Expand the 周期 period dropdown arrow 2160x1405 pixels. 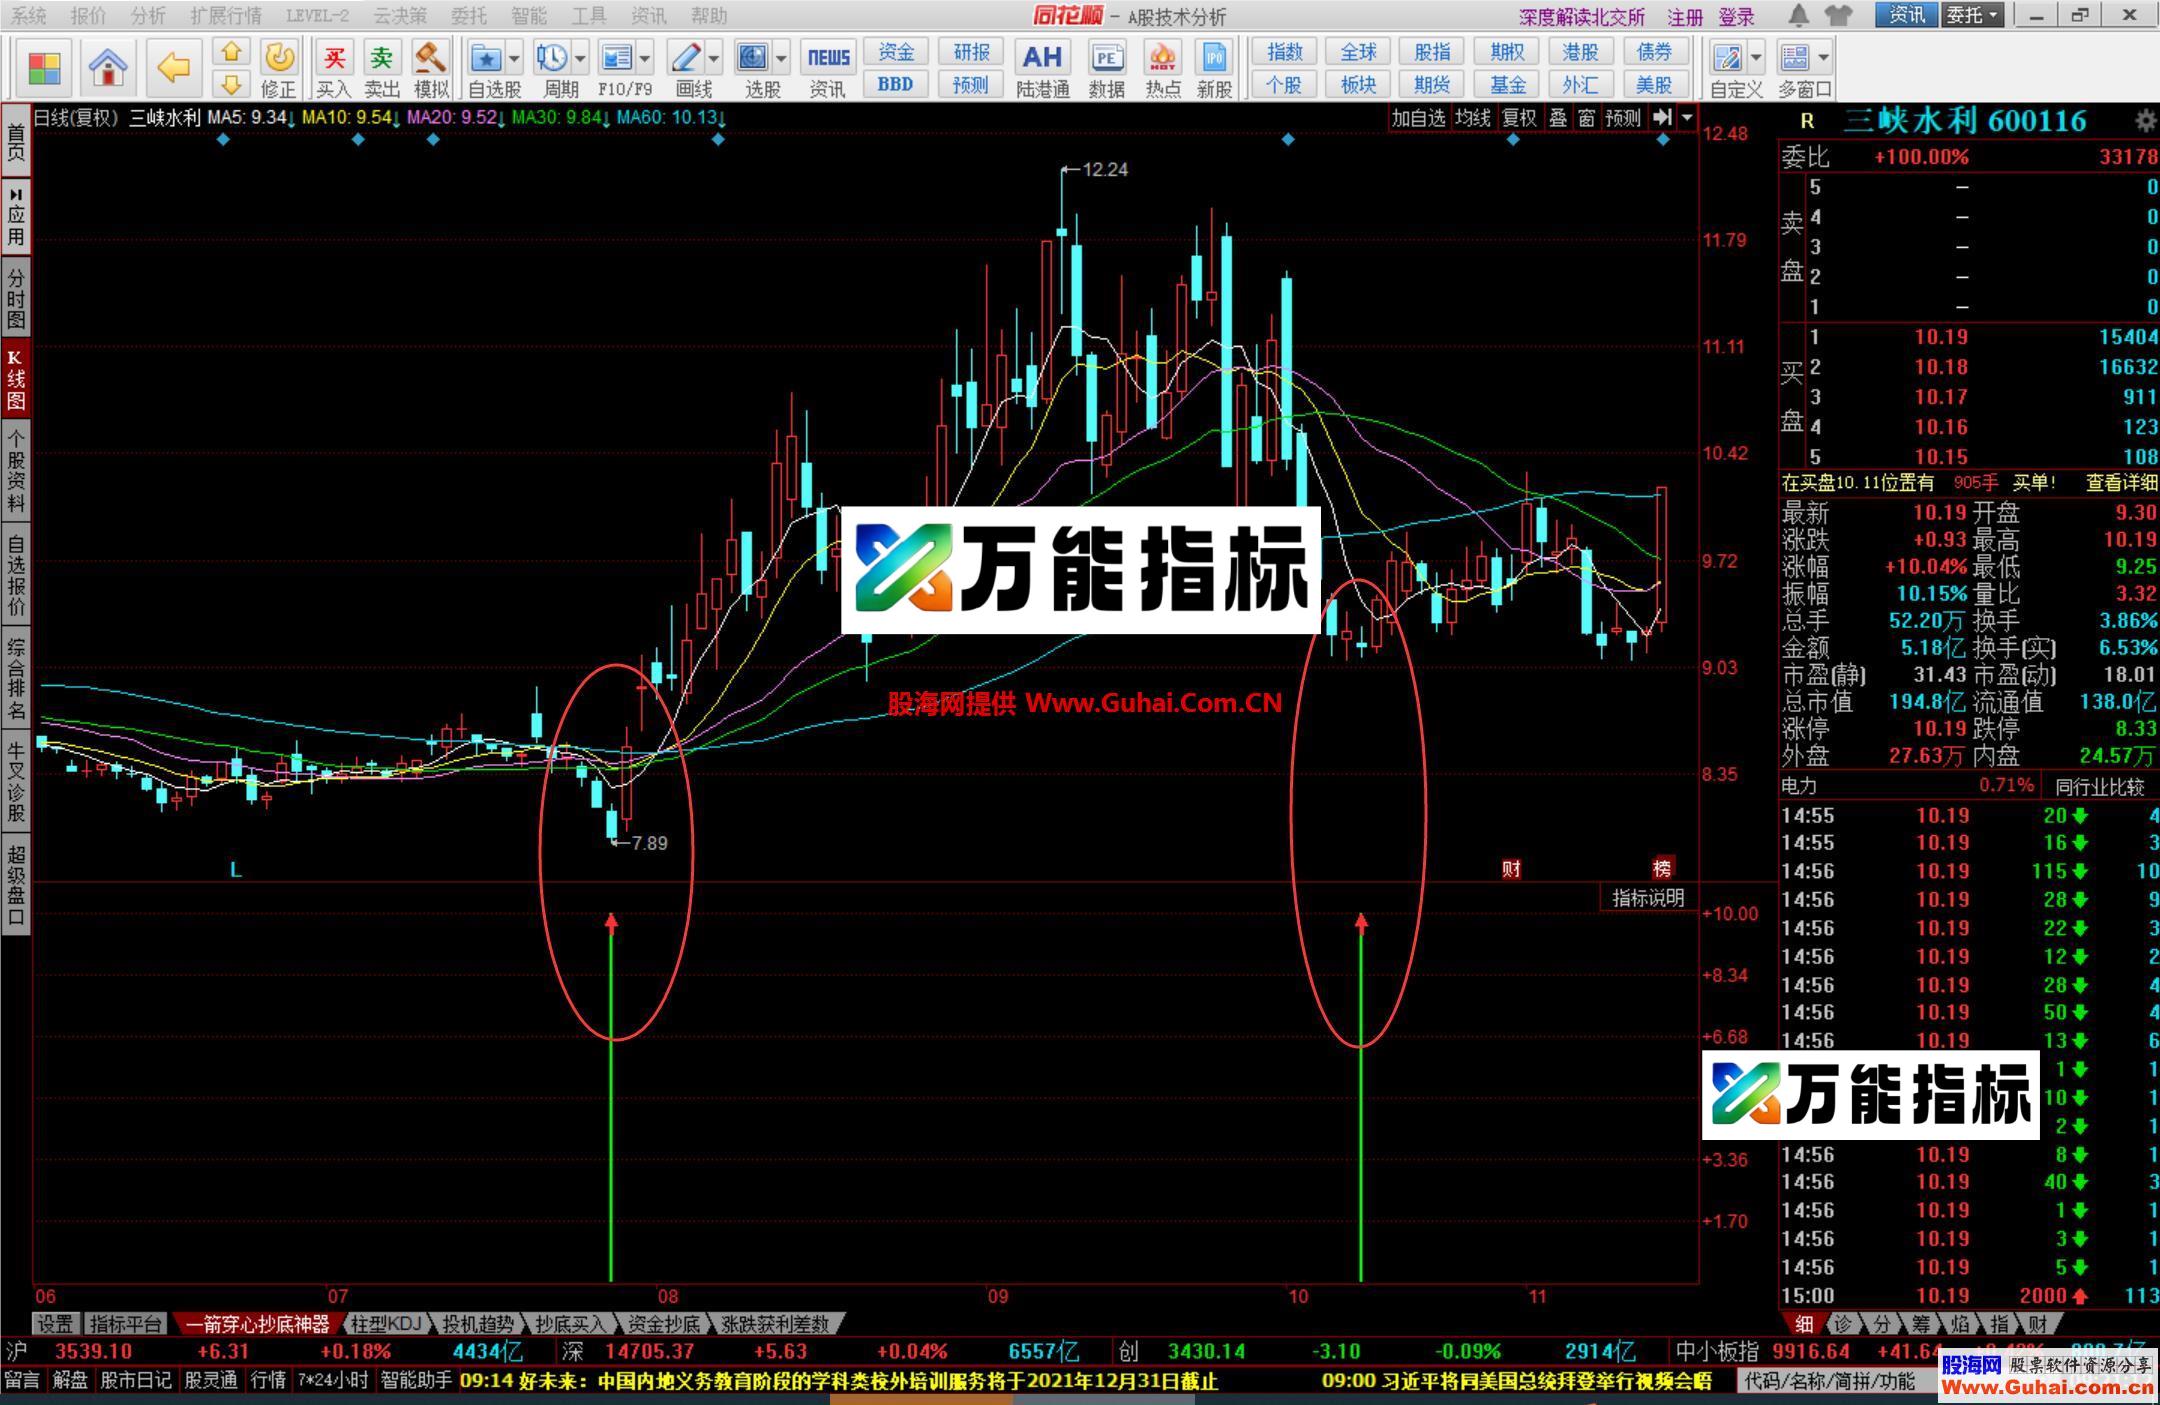tap(580, 57)
